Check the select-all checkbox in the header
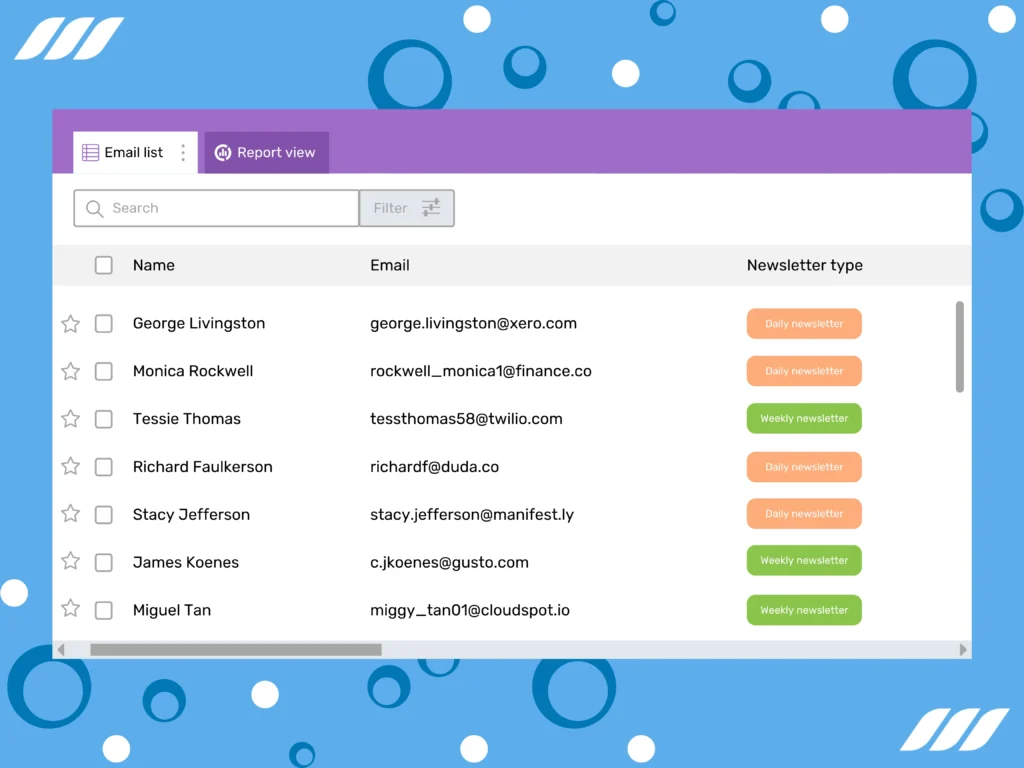 click(103, 265)
